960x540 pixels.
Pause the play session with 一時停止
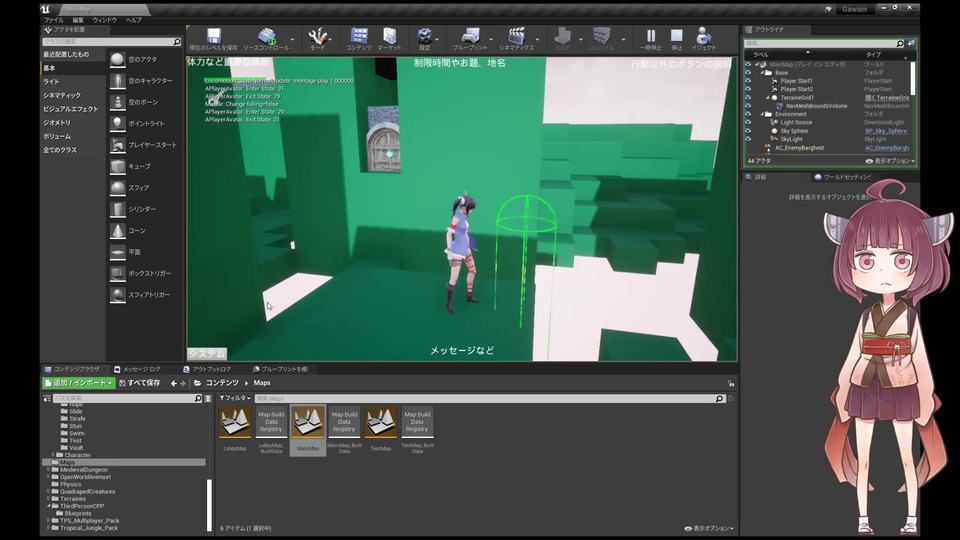point(650,36)
